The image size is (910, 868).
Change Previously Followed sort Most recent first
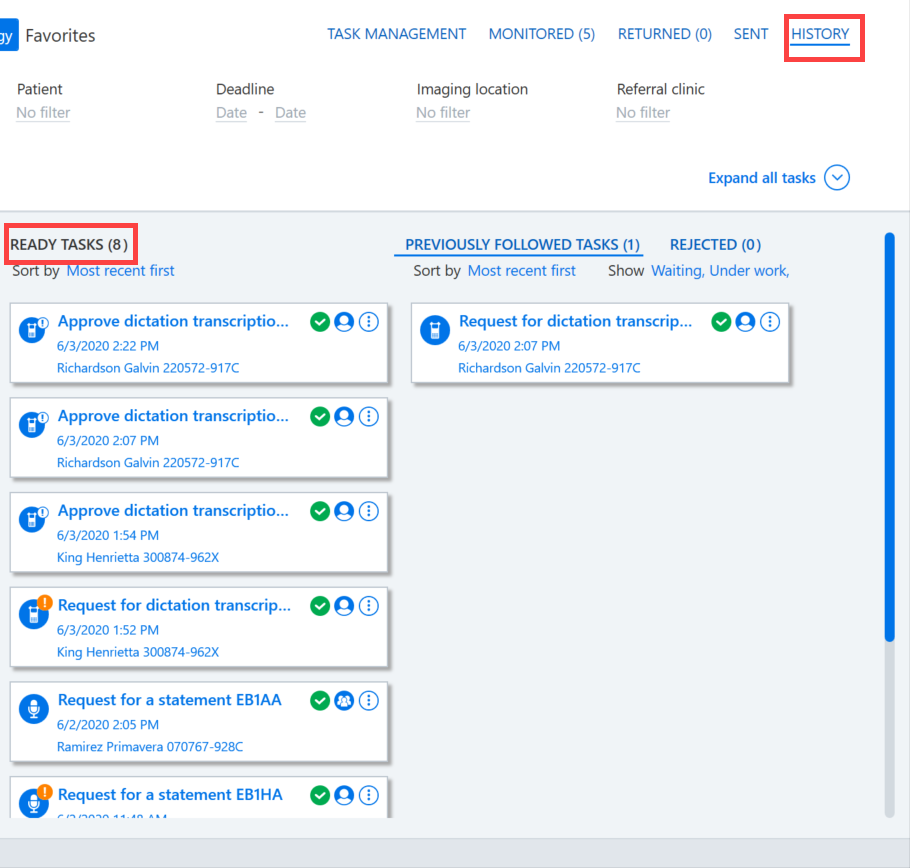click(521, 271)
